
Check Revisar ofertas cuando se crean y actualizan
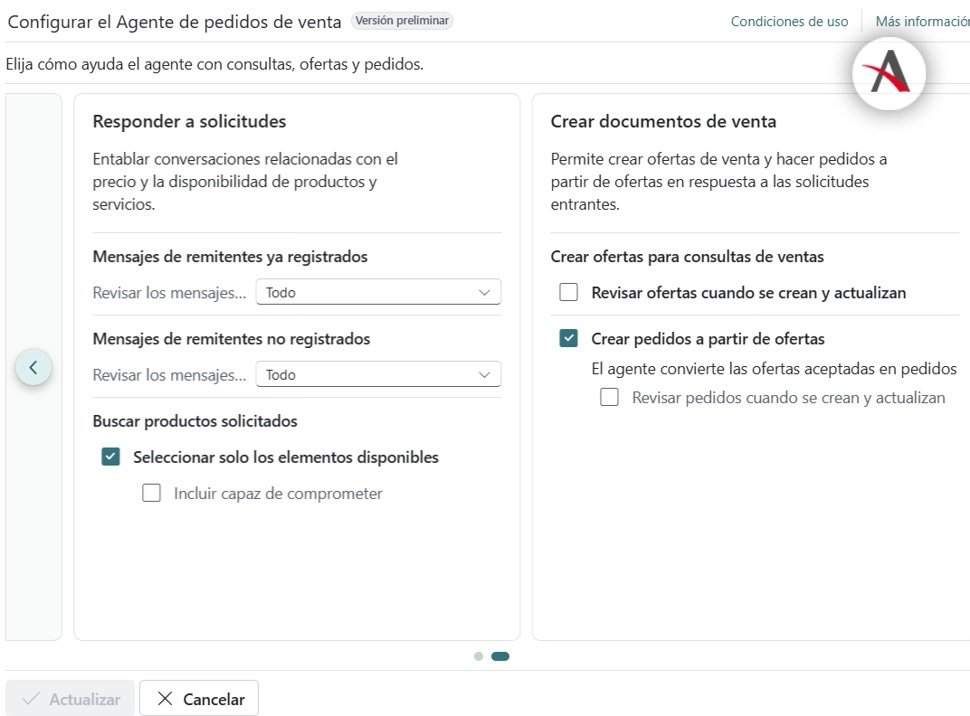[x=569, y=293]
